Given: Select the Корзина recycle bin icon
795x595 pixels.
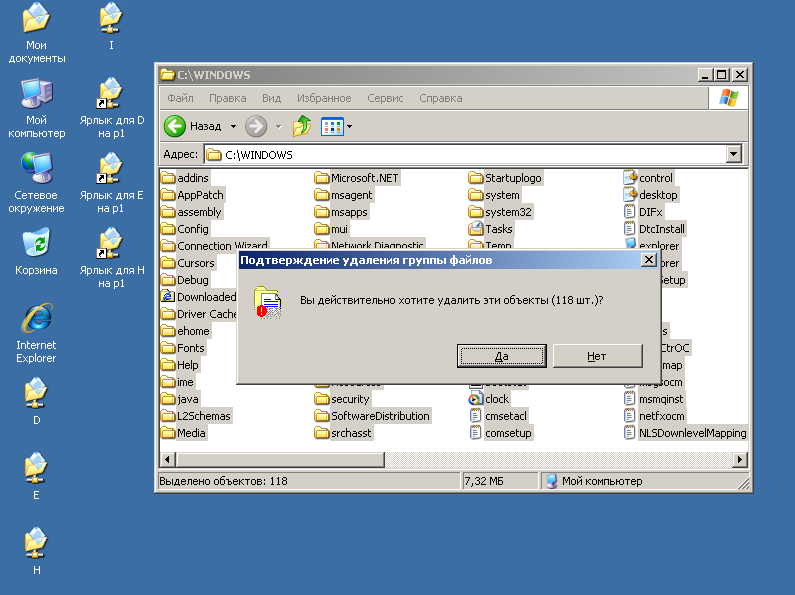Looking at the screenshot, I should [x=36, y=244].
